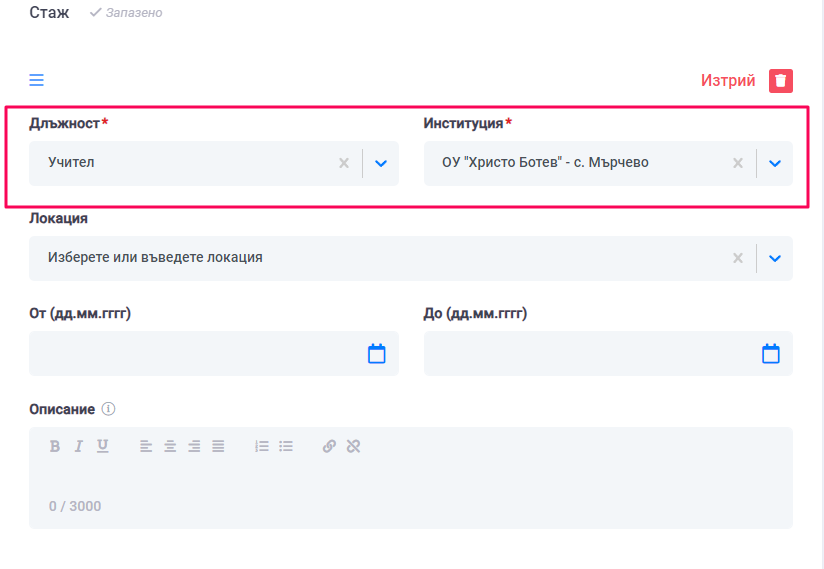Click the info icon next to Описание
Screen dimensions: 824x569
(109, 409)
